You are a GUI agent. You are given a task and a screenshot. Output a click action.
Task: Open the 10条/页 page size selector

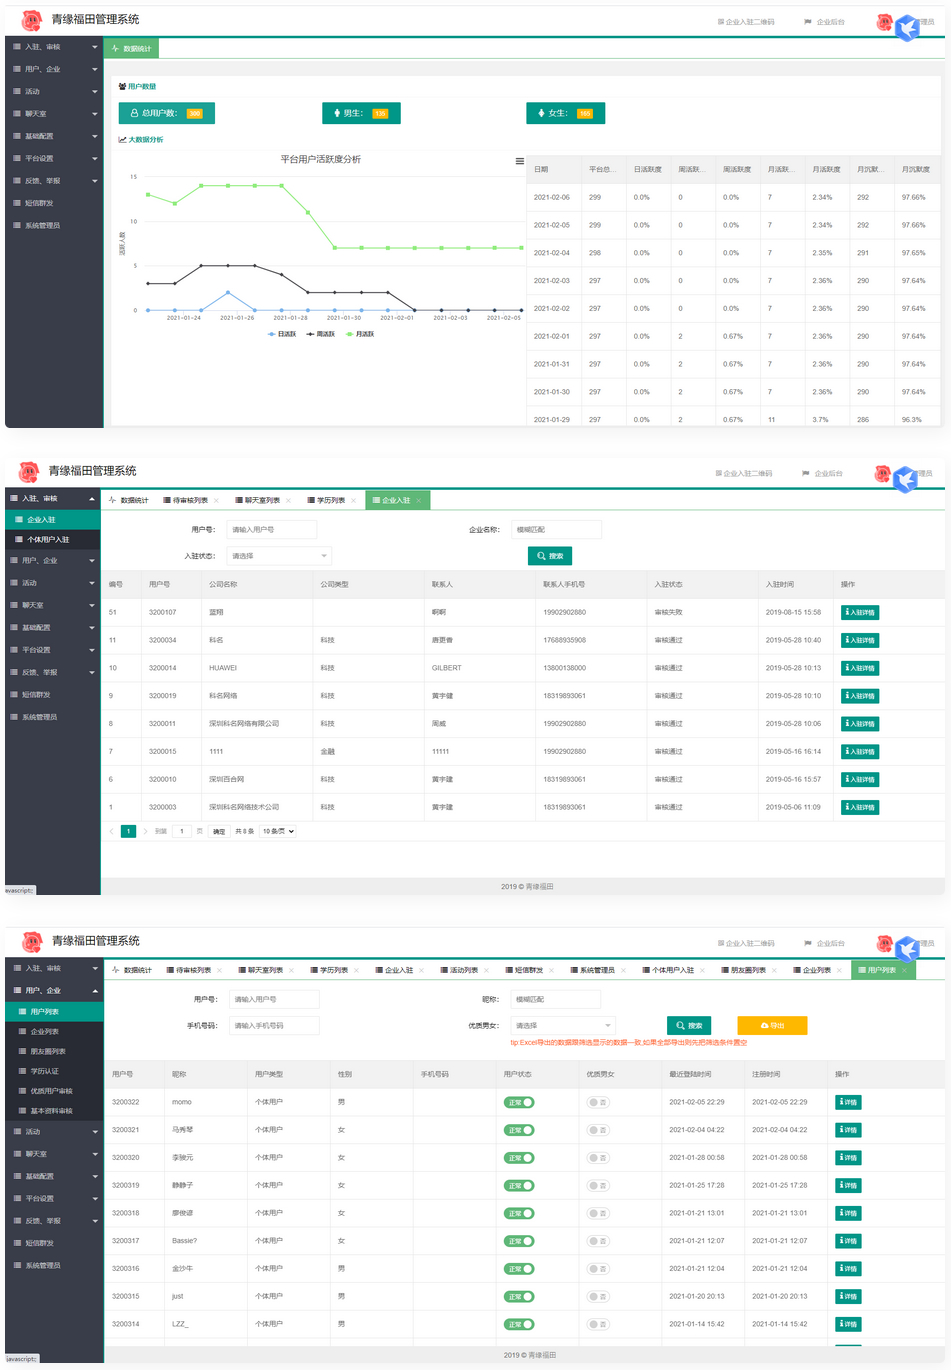tap(278, 831)
